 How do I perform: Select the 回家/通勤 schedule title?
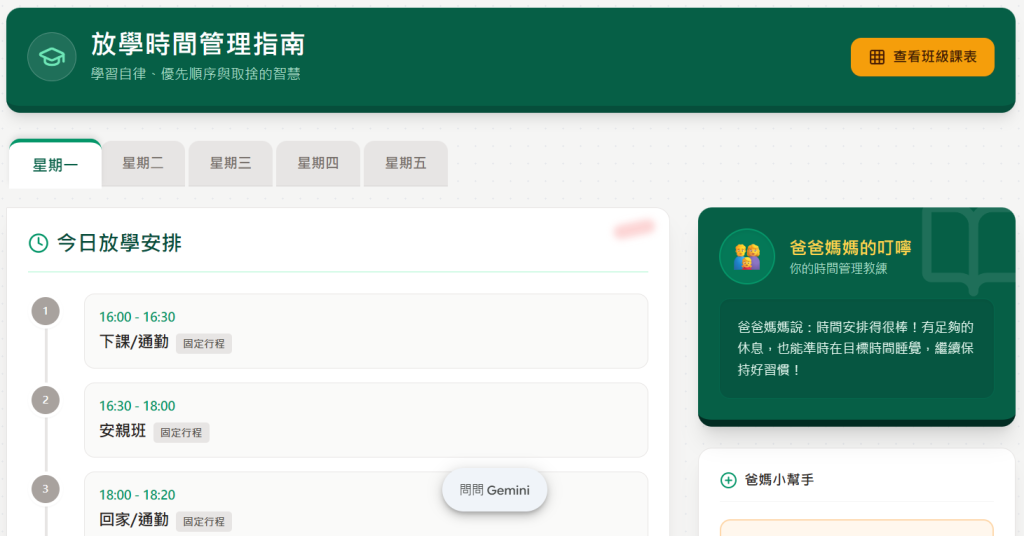point(134,520)
